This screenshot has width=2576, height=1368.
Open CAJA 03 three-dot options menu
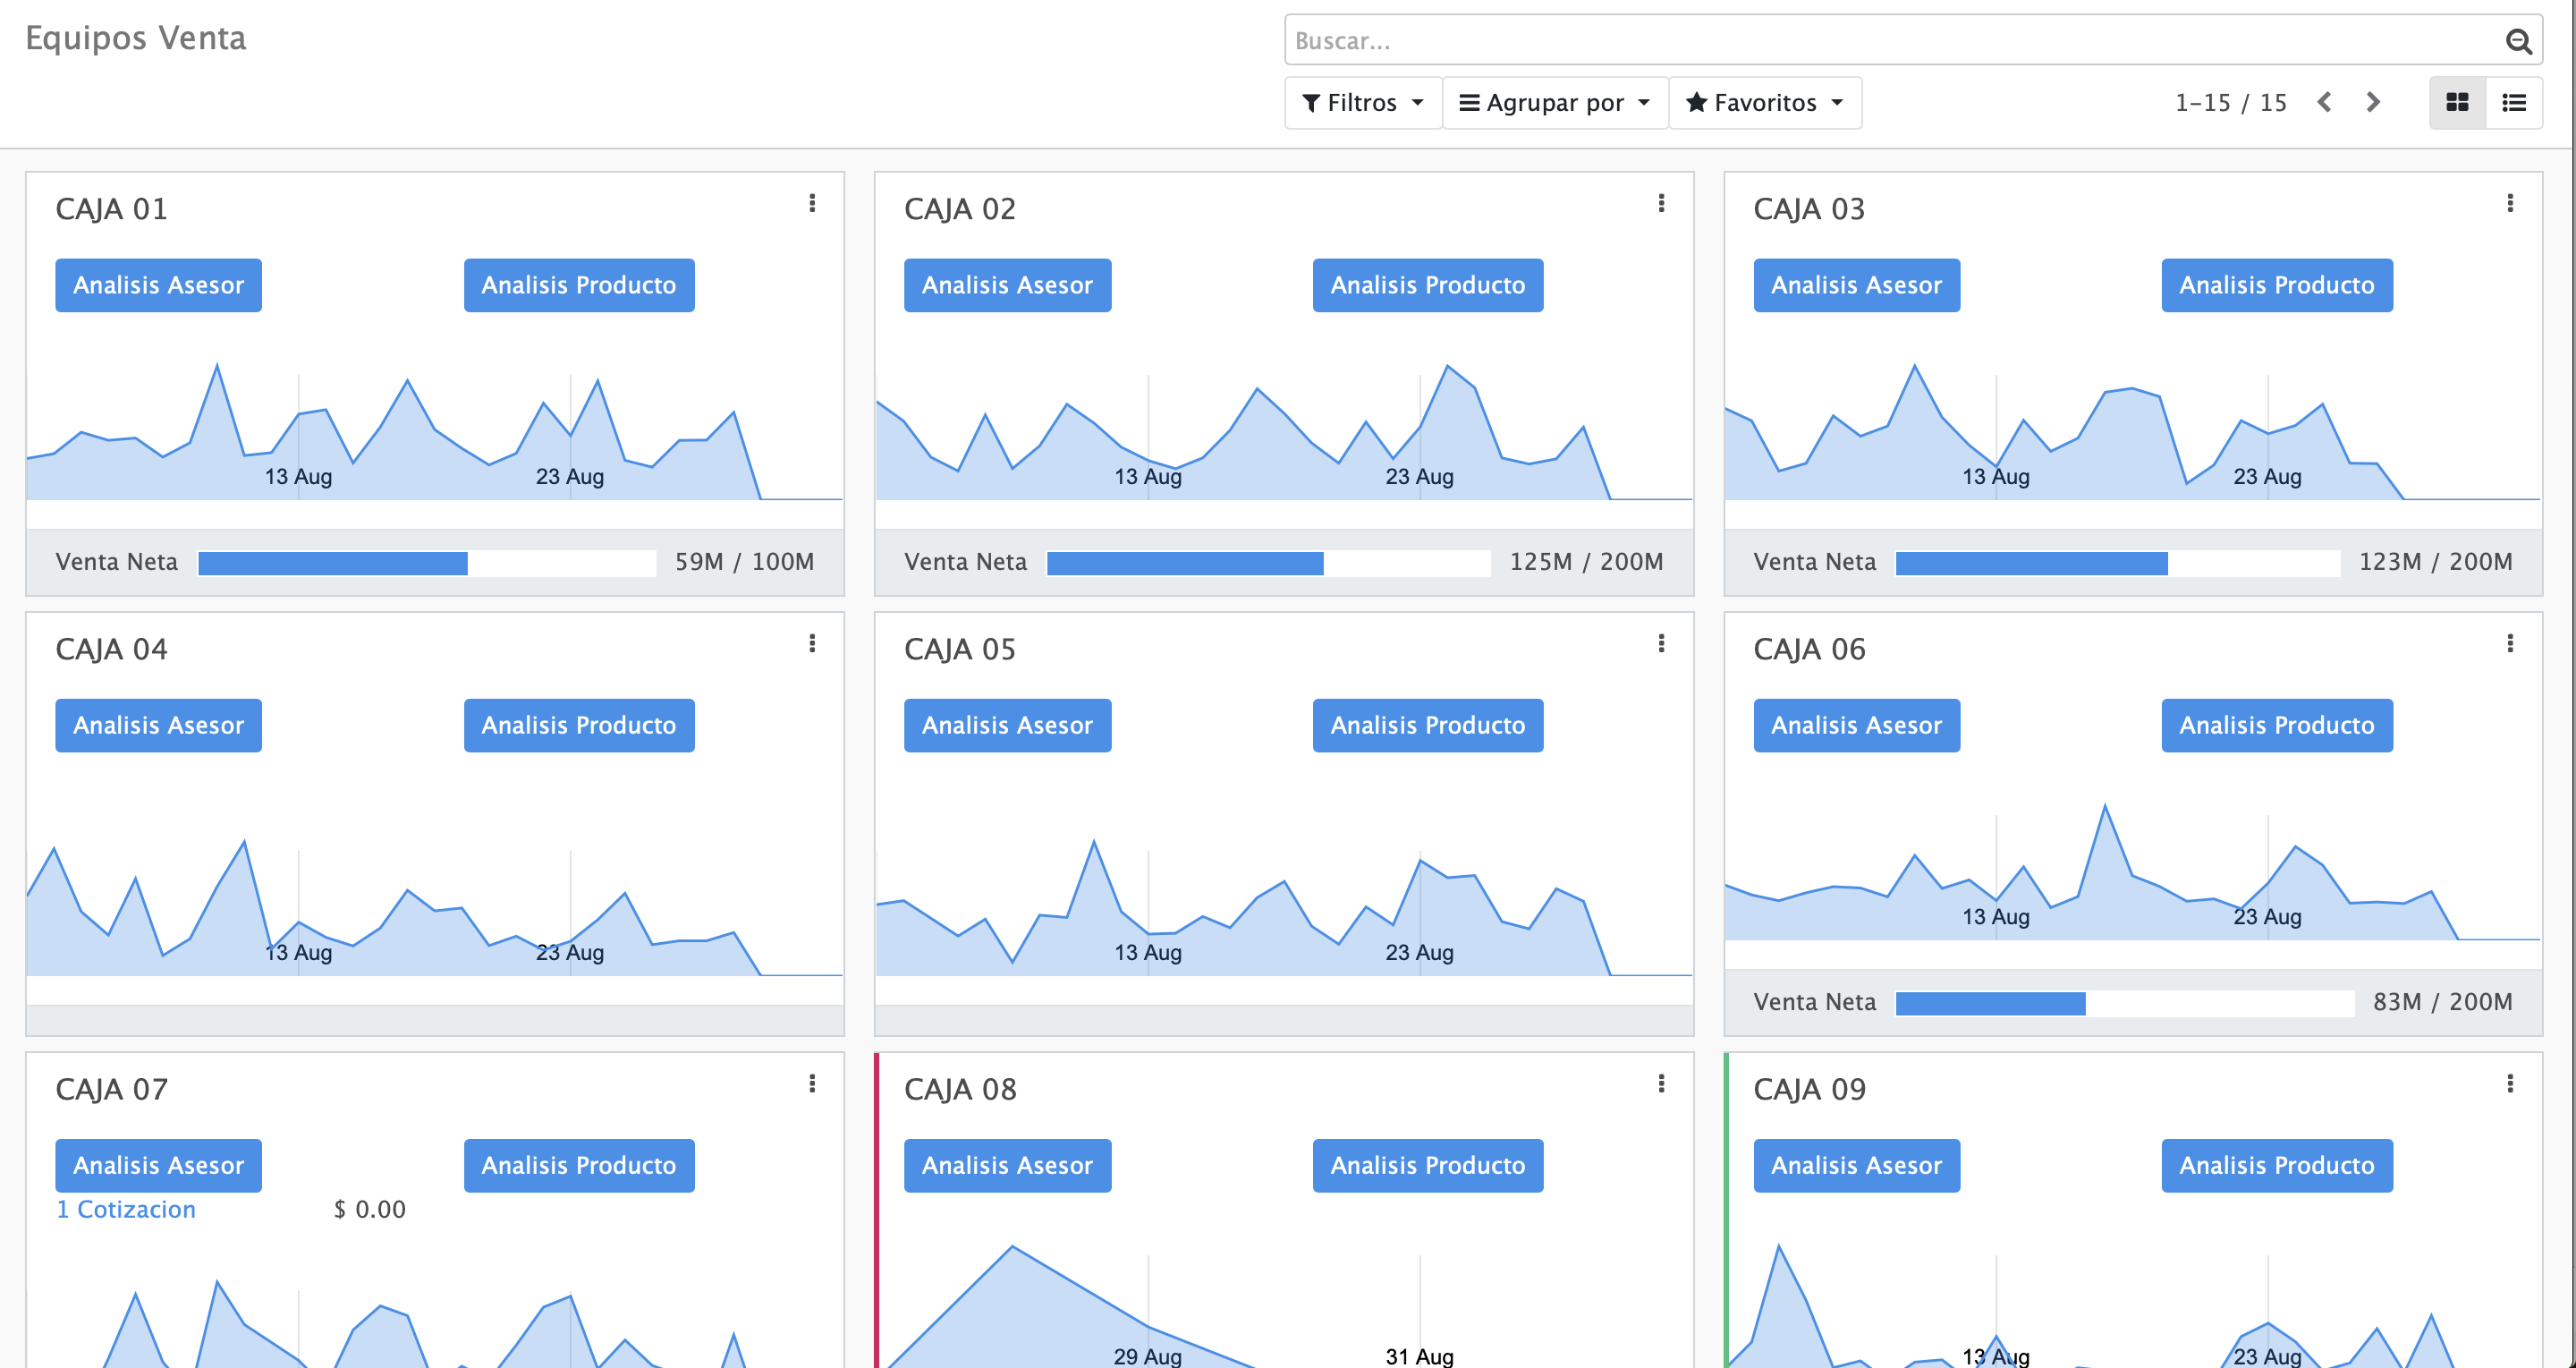point(2510,204)
